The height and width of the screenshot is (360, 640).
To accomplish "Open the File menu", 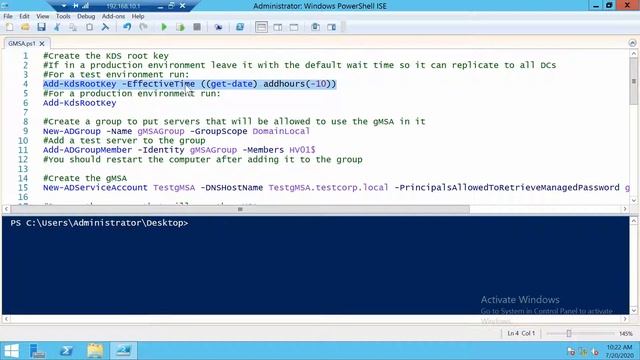I will pos(8,16).
